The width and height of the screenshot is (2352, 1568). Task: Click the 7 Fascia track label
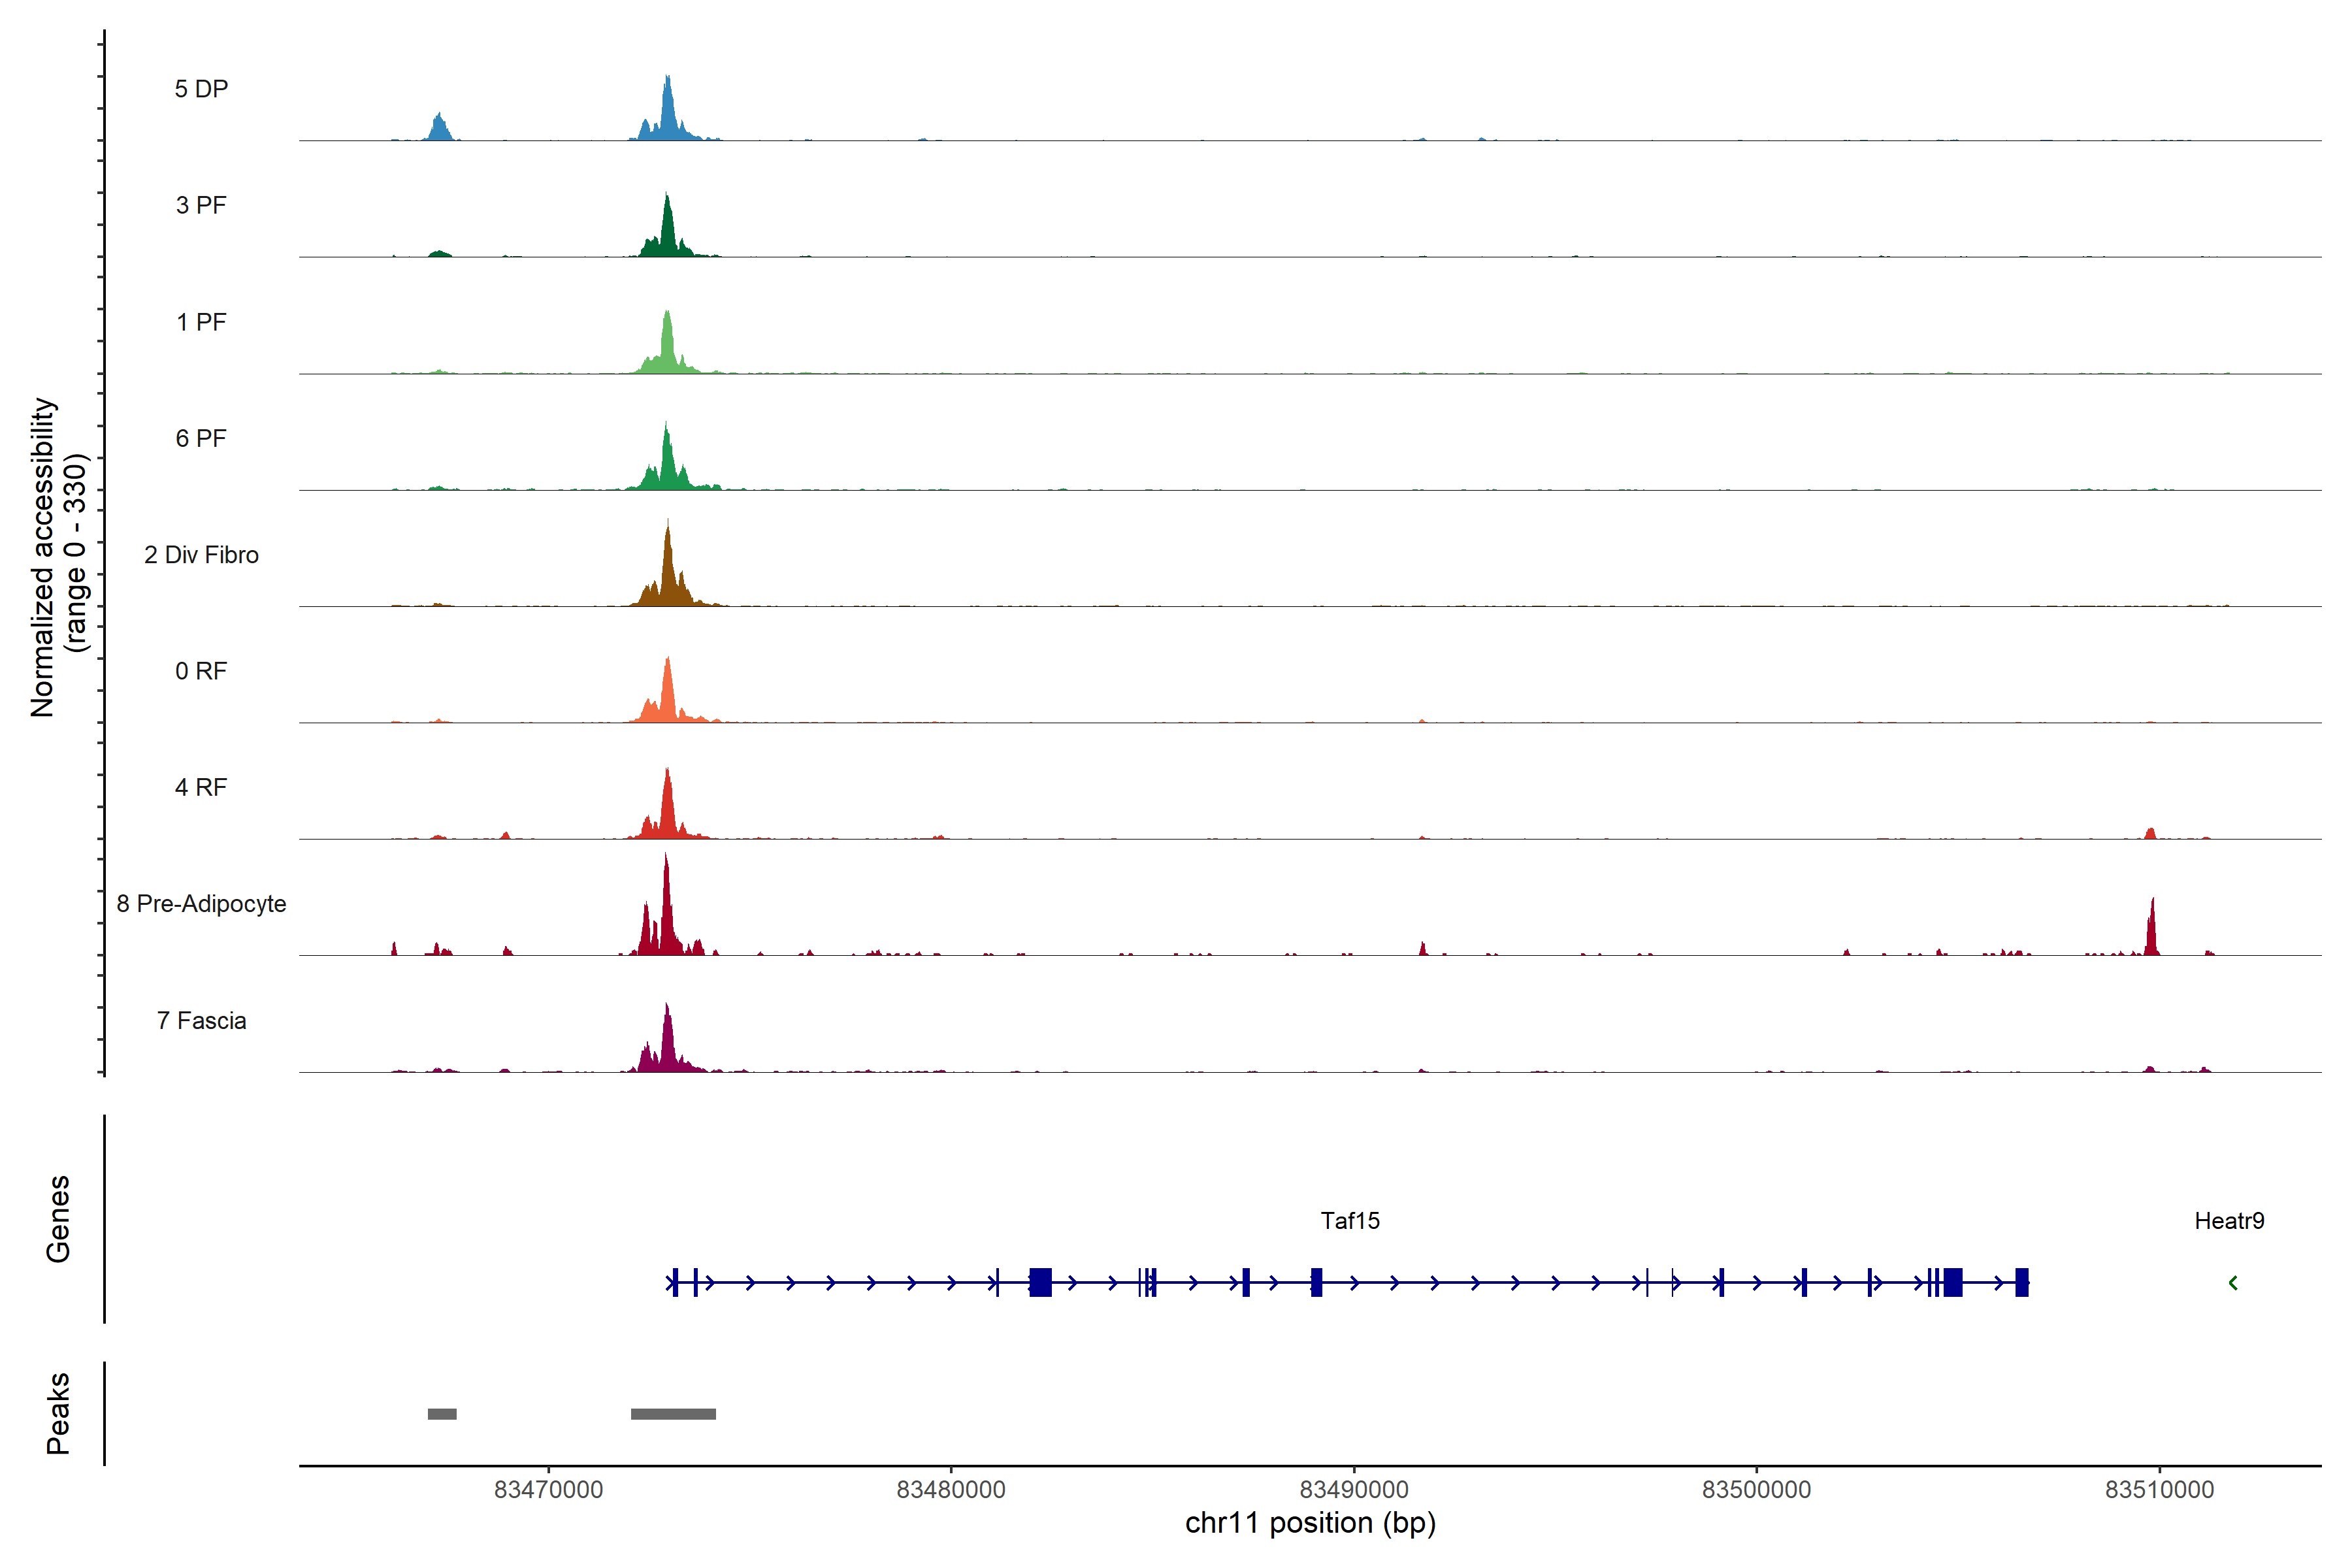(201, 1020)
